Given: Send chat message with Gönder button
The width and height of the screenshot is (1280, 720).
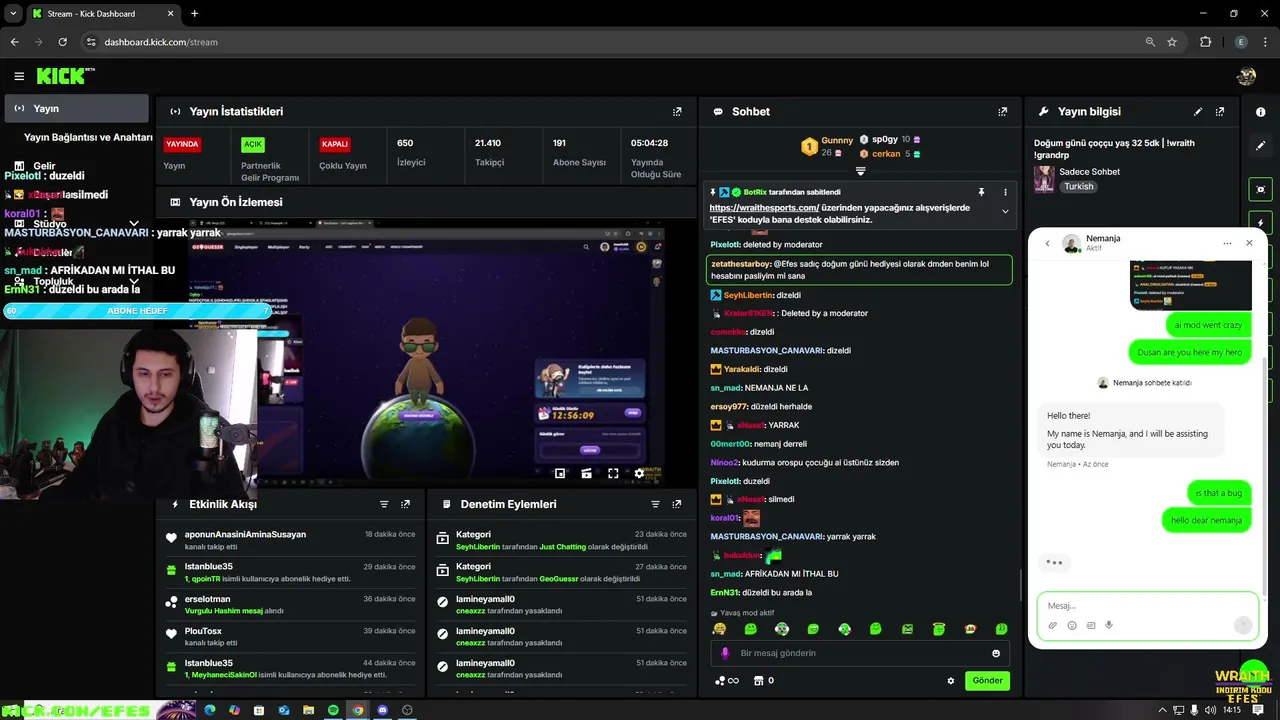Looking at the screenshot, I should pos(987,681).
